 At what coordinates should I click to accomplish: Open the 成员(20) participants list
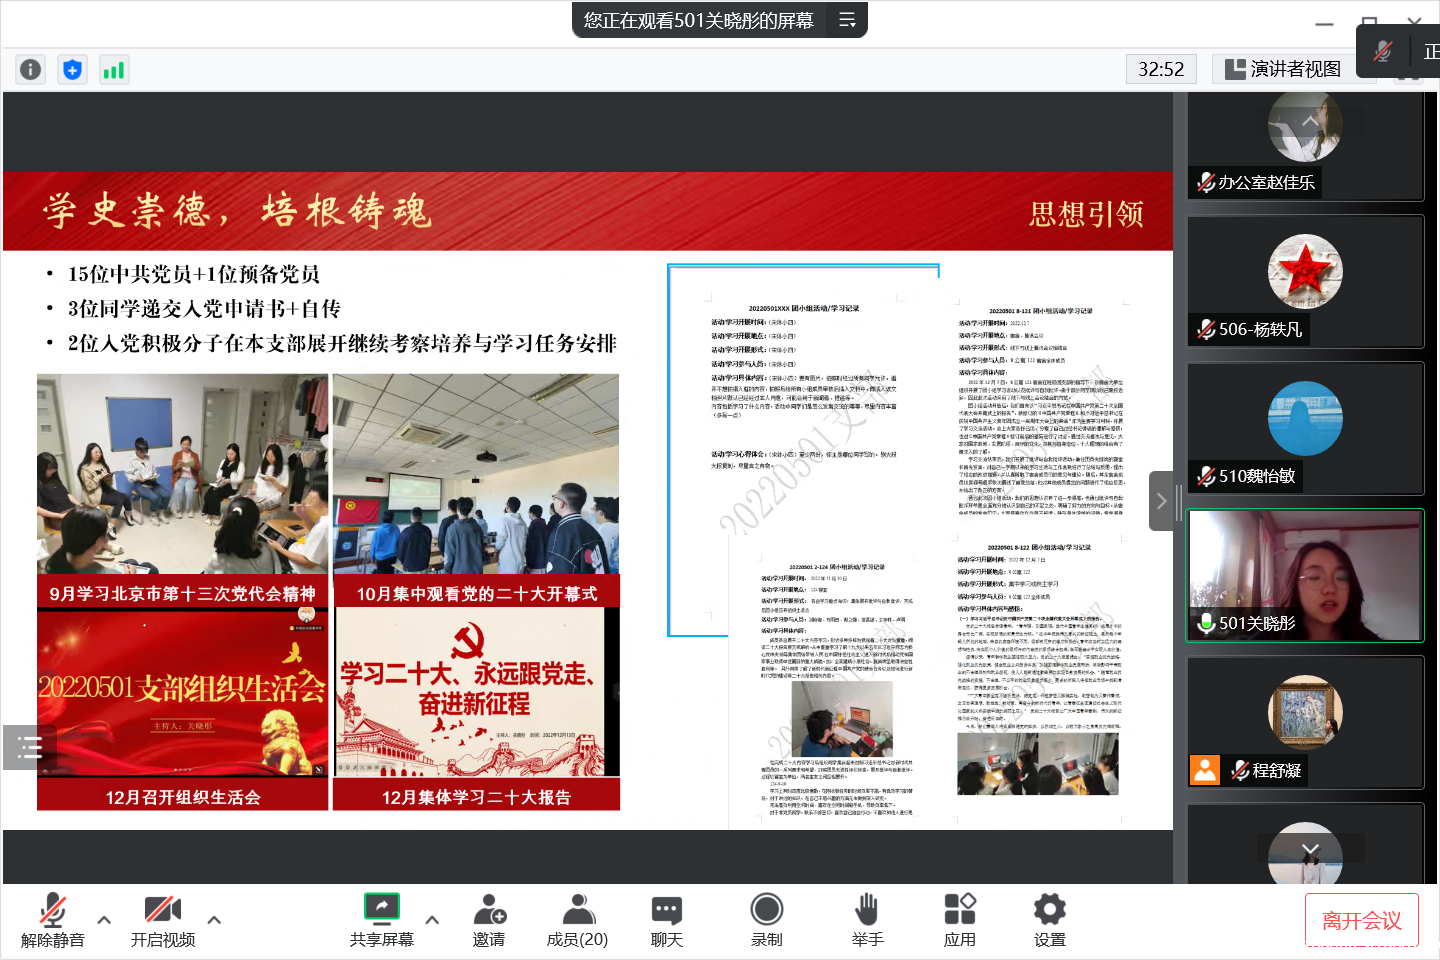pyautogui.click(x=577, y=920)
